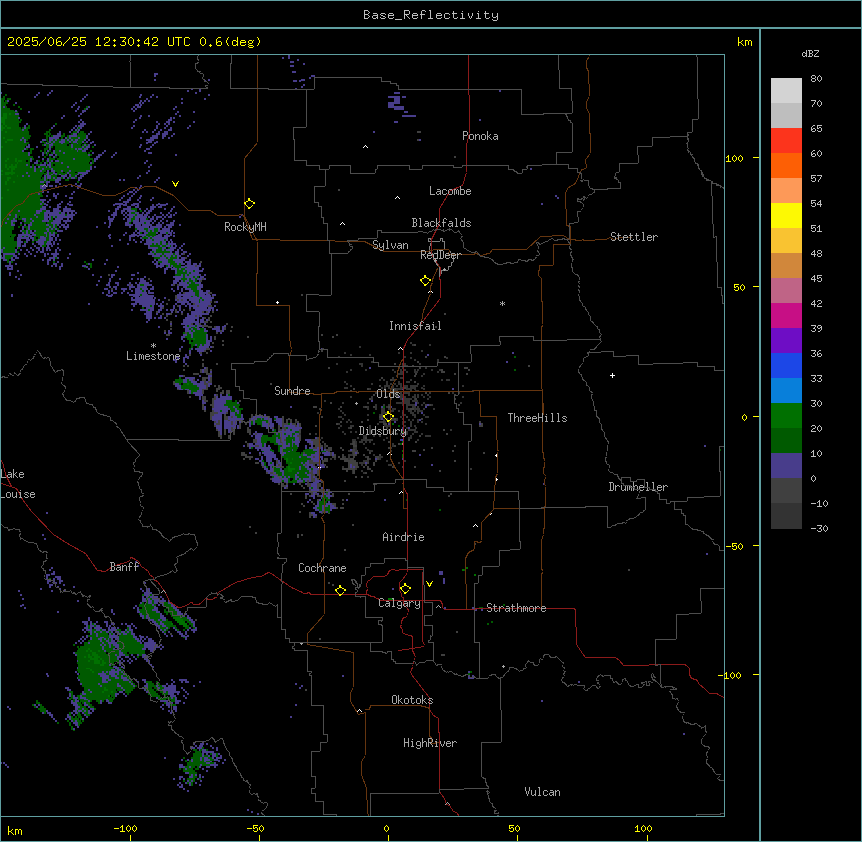Click the dBZ legend heading
862x842 pixels.
click(x=810, y=54)
